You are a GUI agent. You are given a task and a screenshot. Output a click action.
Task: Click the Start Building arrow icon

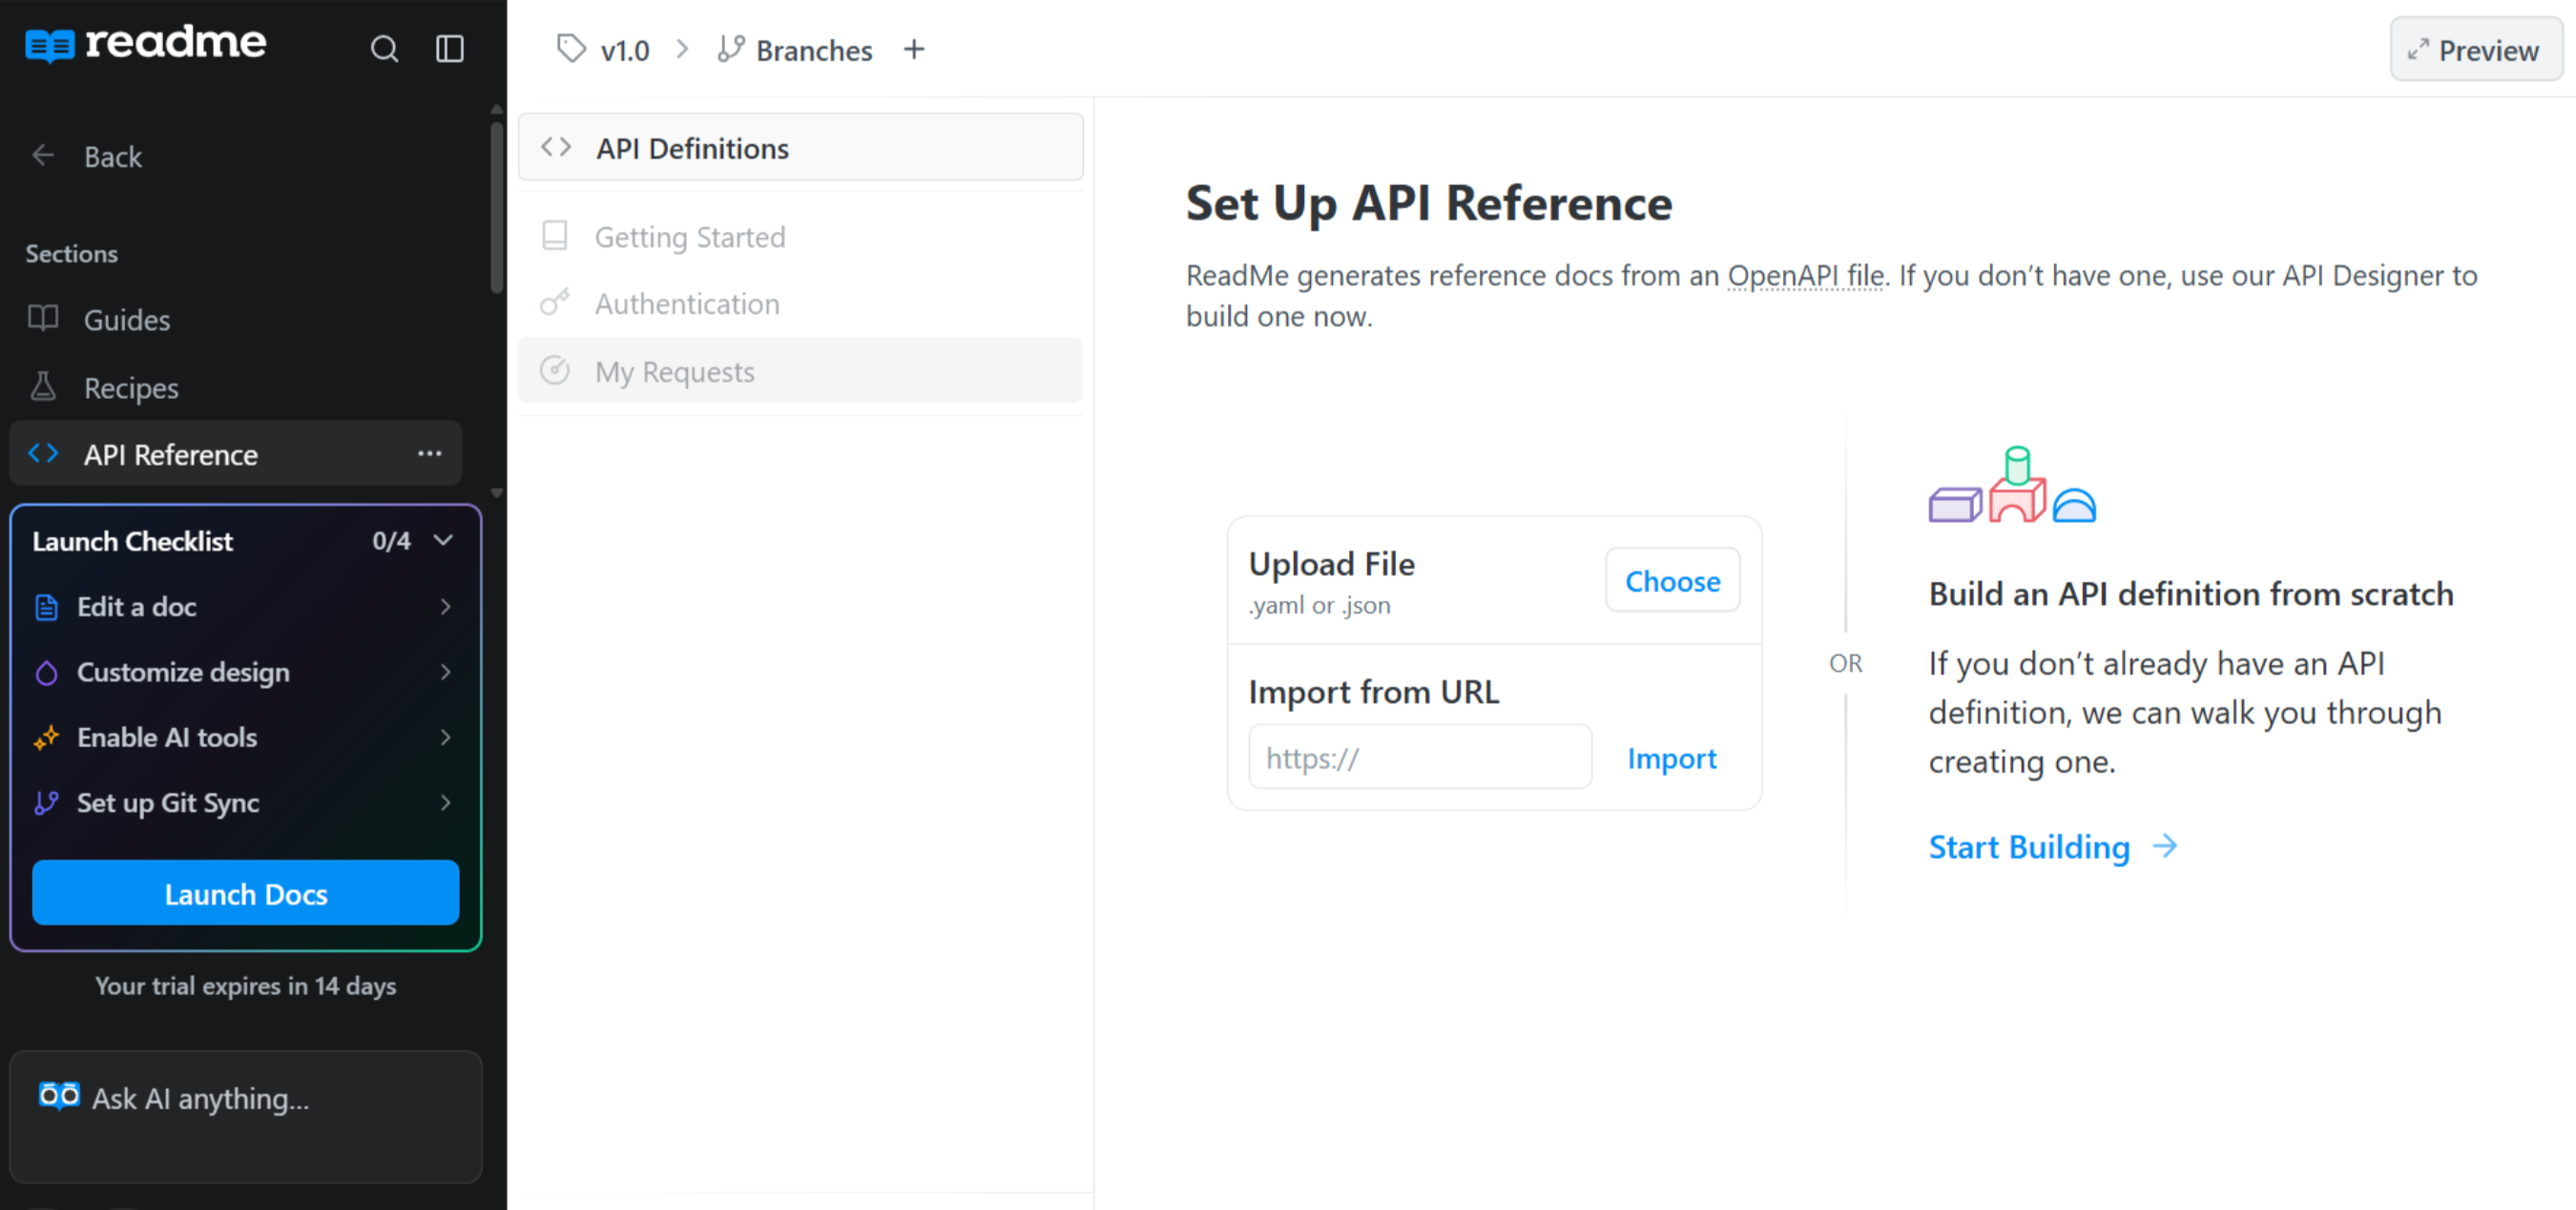point(2165,846)
